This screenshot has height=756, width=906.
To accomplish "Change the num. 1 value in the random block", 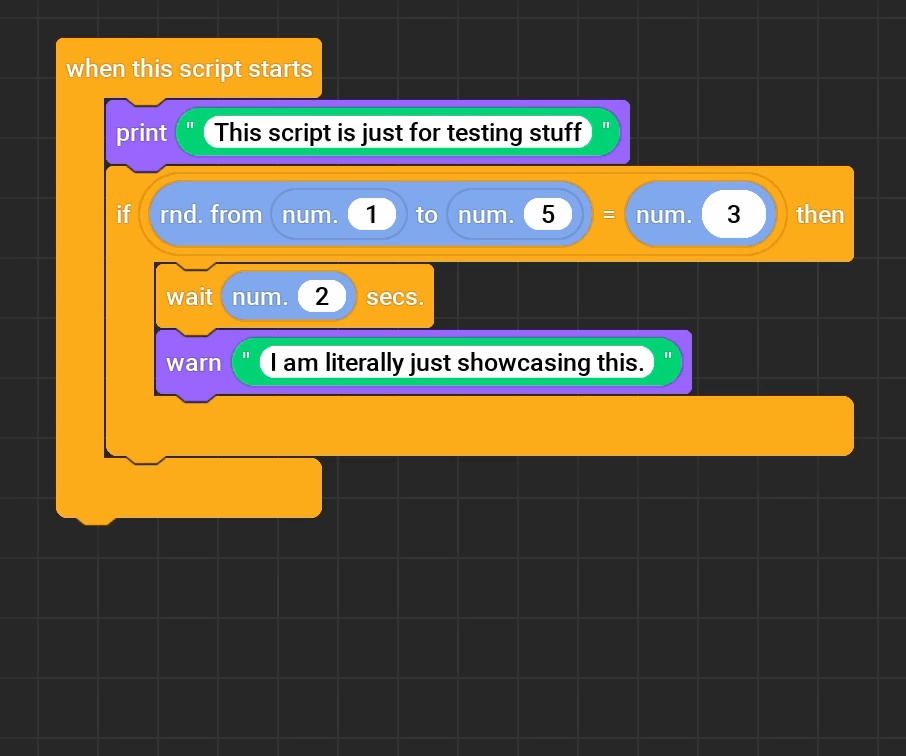I will [372, 214].
